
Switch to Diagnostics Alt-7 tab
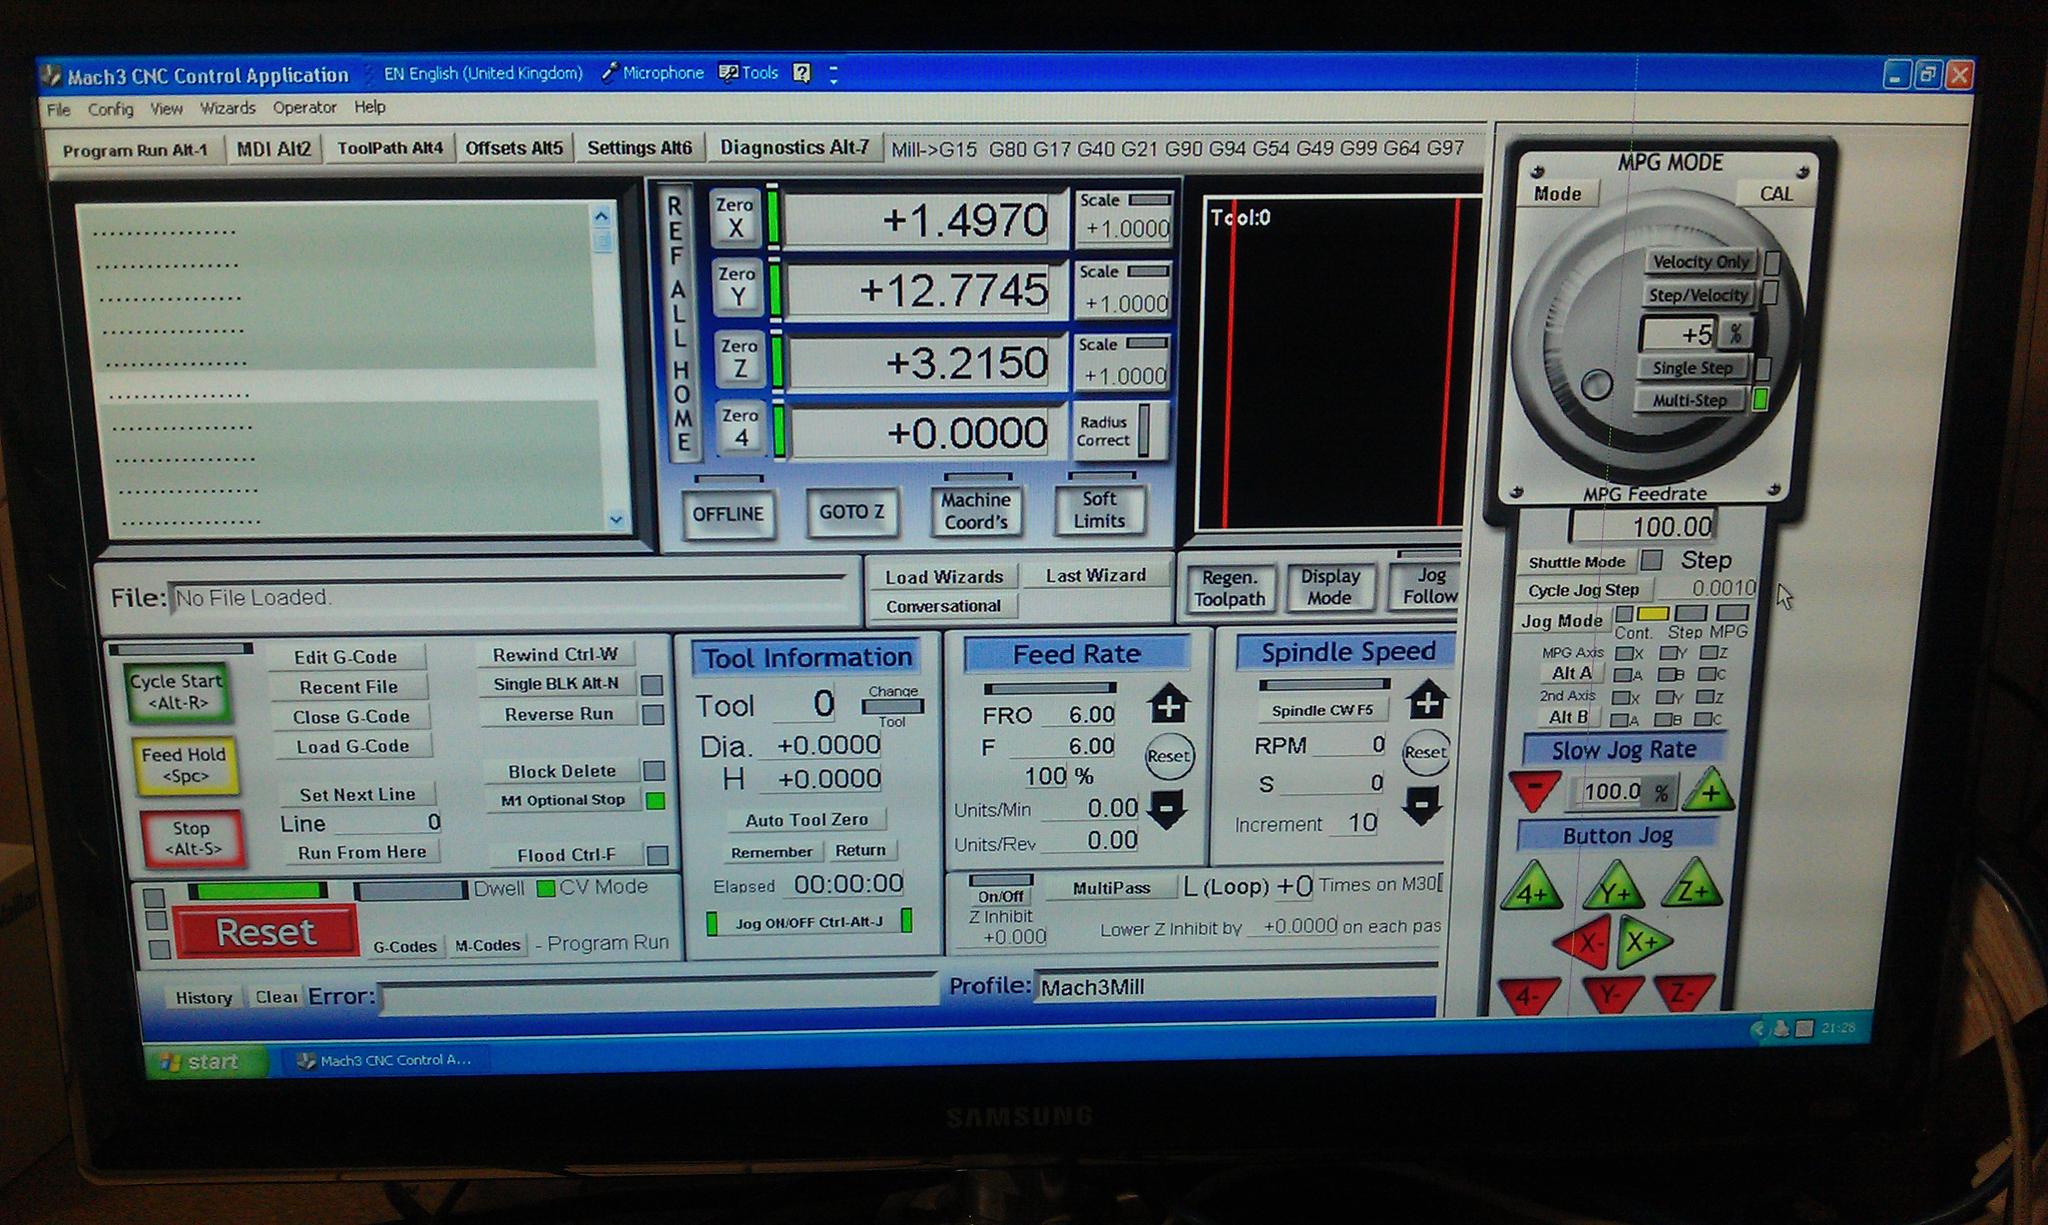[x=794, y=148]
